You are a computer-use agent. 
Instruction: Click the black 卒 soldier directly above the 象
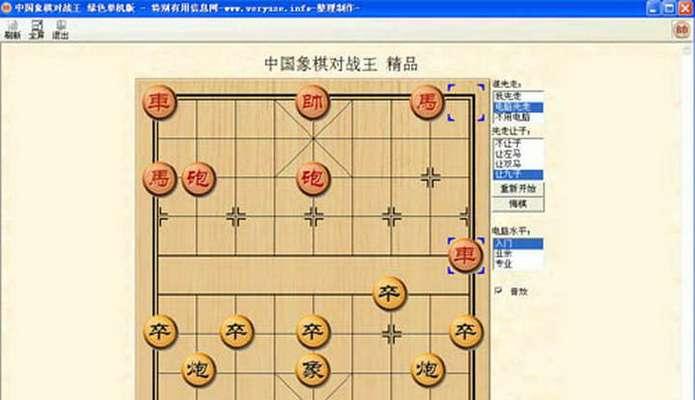(313, 331)
